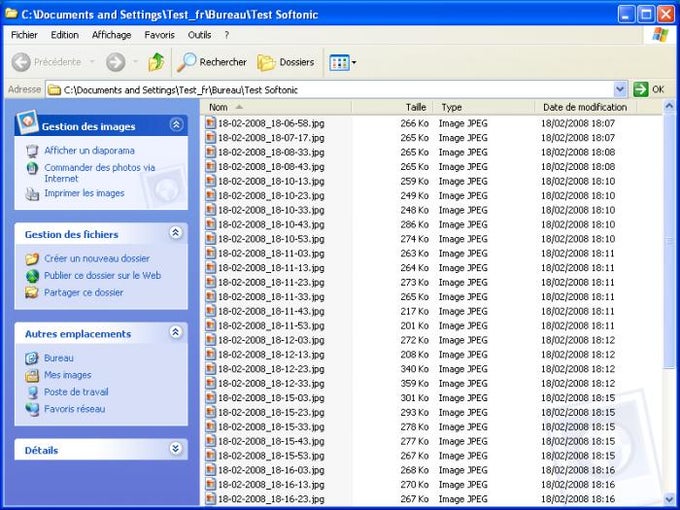Click the Imprimer les images link
The width and height of the screenshot is (680, 510).
[84, 193]
